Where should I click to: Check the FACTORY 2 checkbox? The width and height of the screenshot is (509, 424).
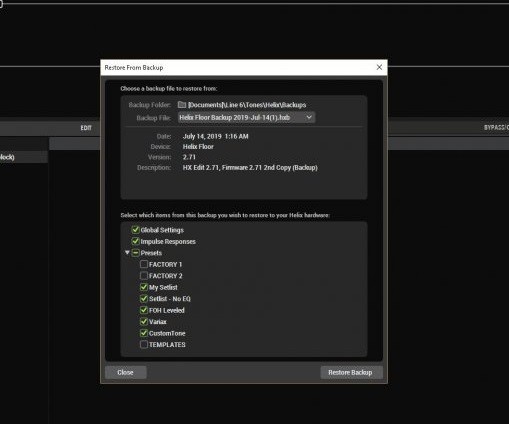(x=144, y=276)
